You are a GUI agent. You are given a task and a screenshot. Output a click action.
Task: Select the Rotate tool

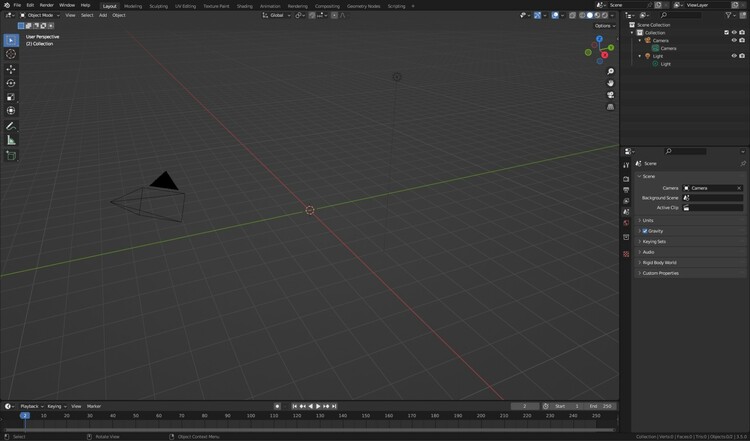11,83
